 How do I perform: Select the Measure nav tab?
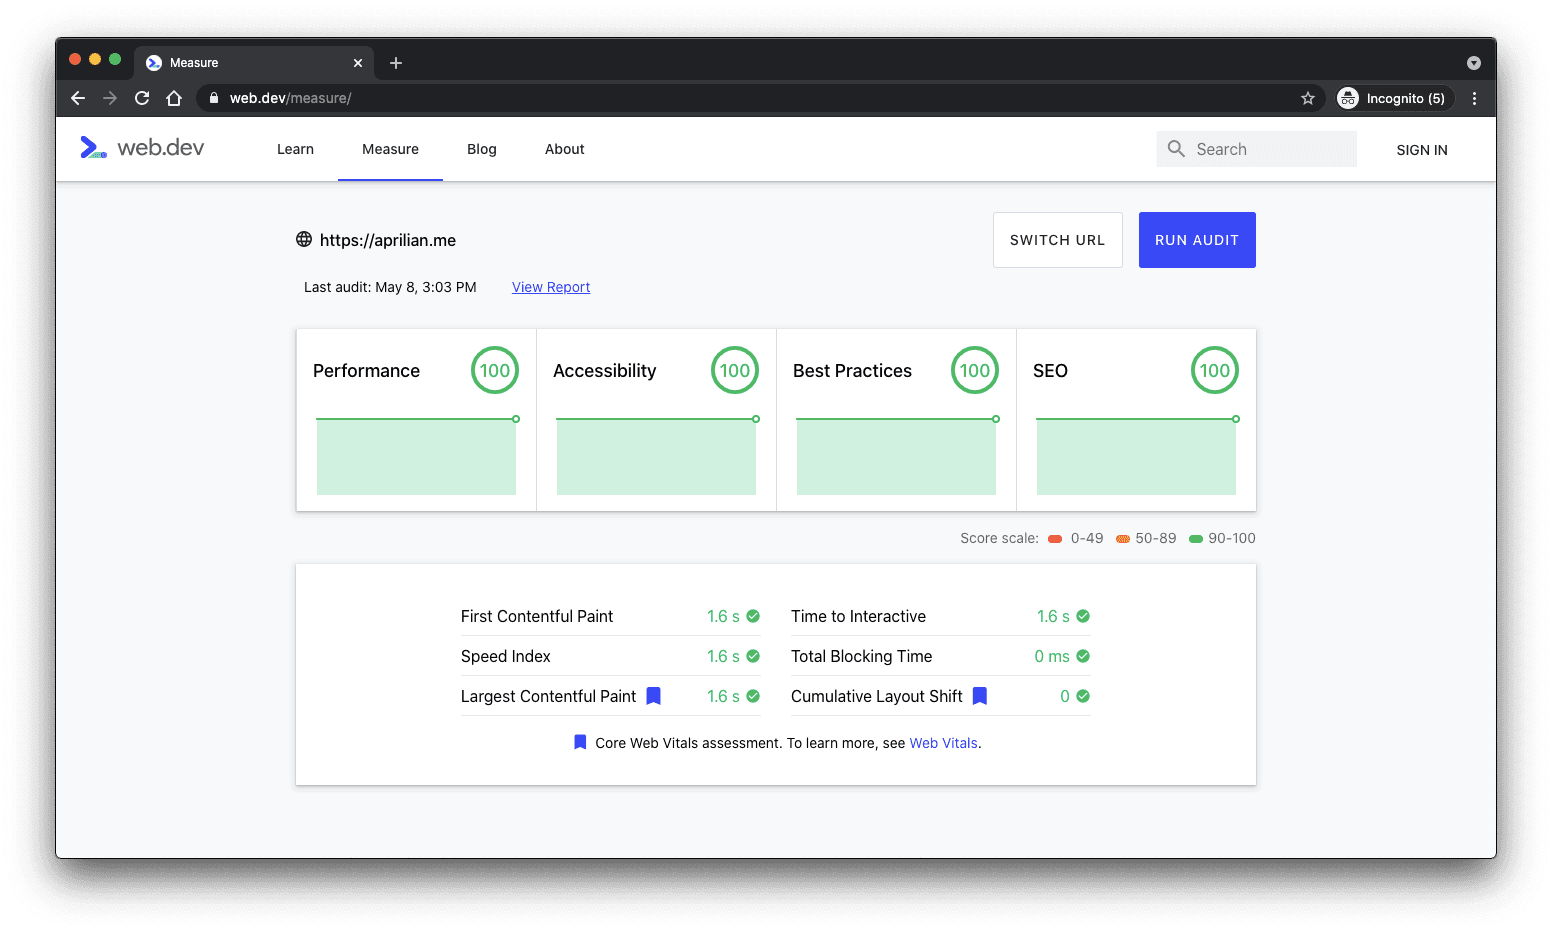(390, 149)
